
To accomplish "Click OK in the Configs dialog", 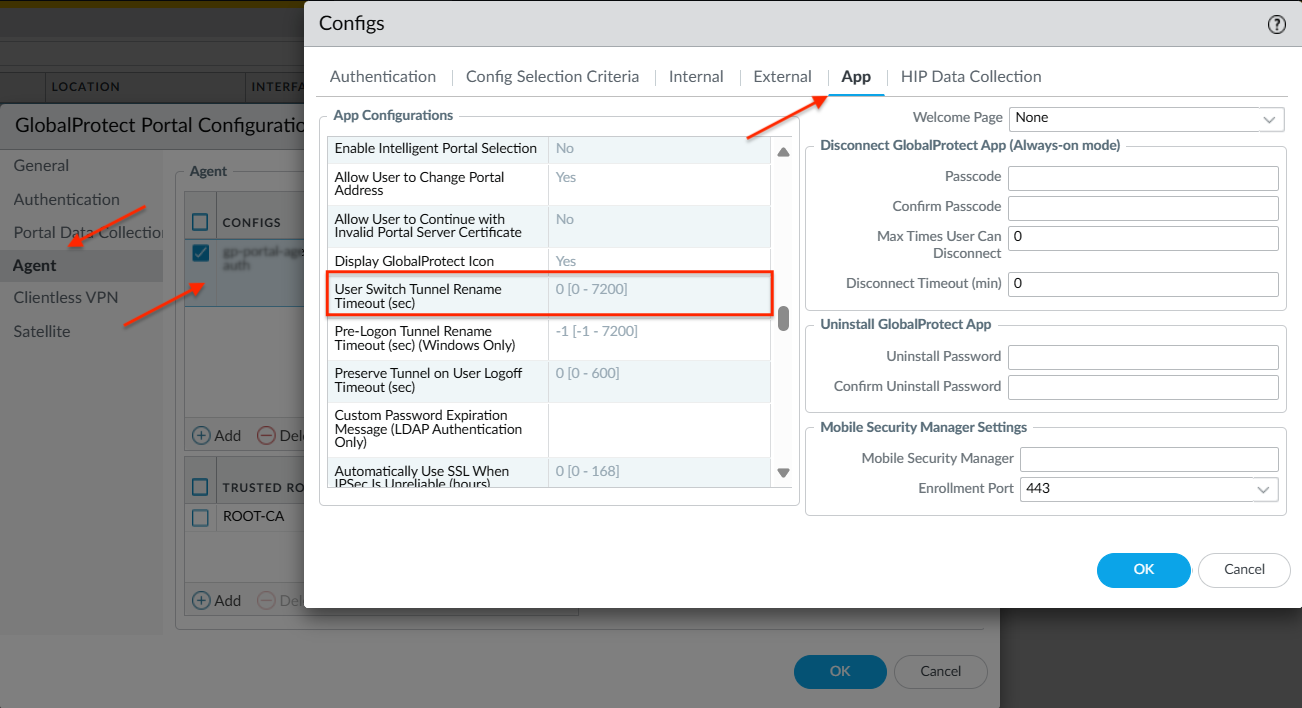I will pyautogui.click(x=1144, y=570).
